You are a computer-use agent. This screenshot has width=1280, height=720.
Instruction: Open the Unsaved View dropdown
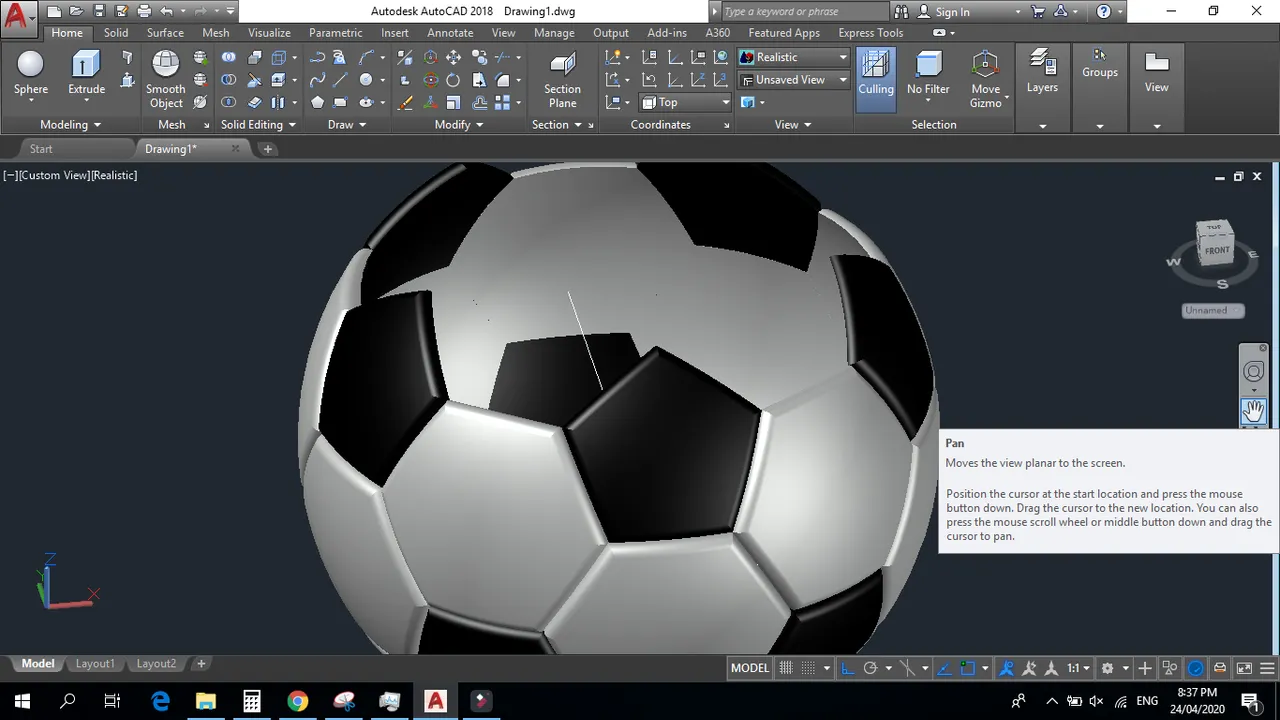coord(794,80)
